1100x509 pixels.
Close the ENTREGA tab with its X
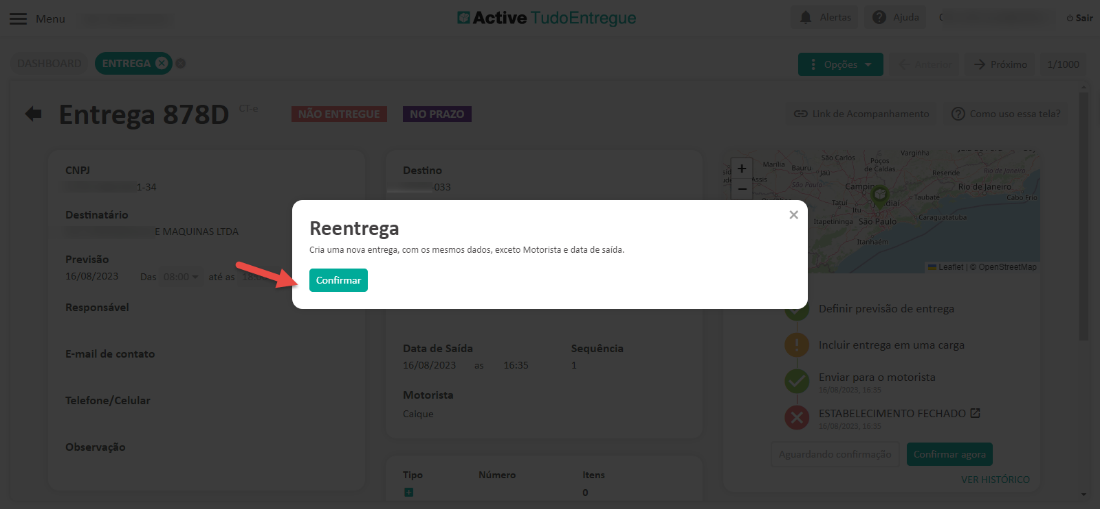tap(162, 63)
